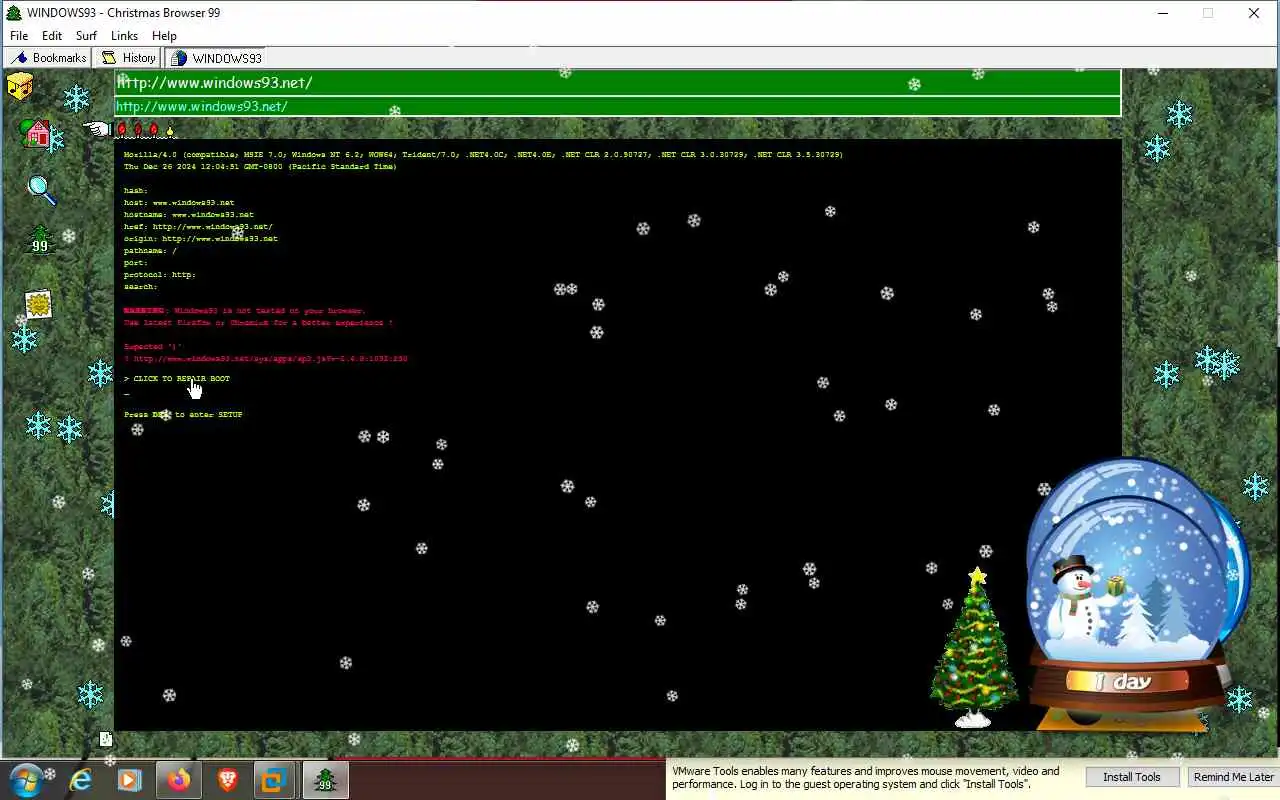Go home via the pink house icon
Viewport: 1280px width, 800px height.
[37, 133]
